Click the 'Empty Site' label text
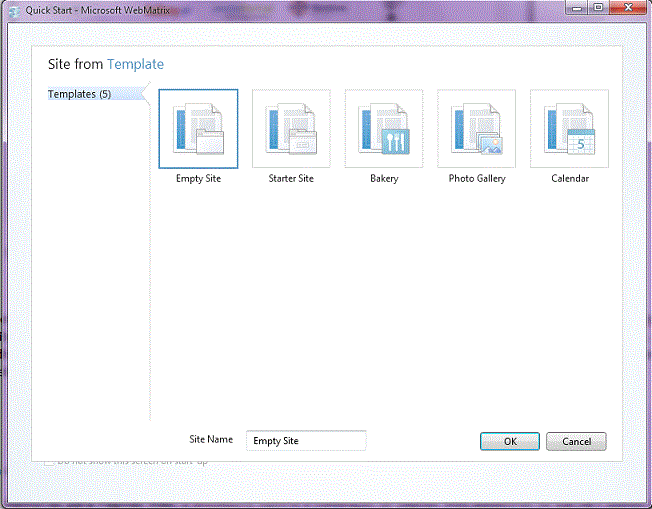The image size is (652, 509). [198, 178]
